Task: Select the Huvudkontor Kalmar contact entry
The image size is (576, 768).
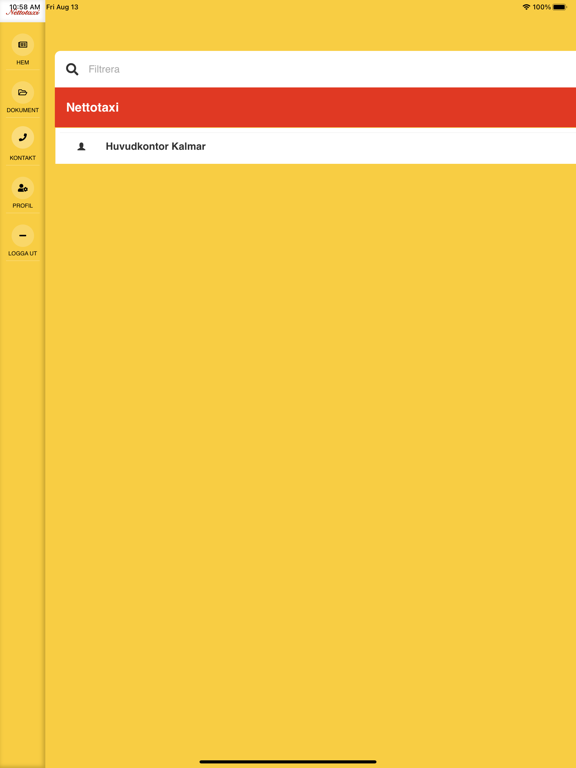Action: [315, 146]
